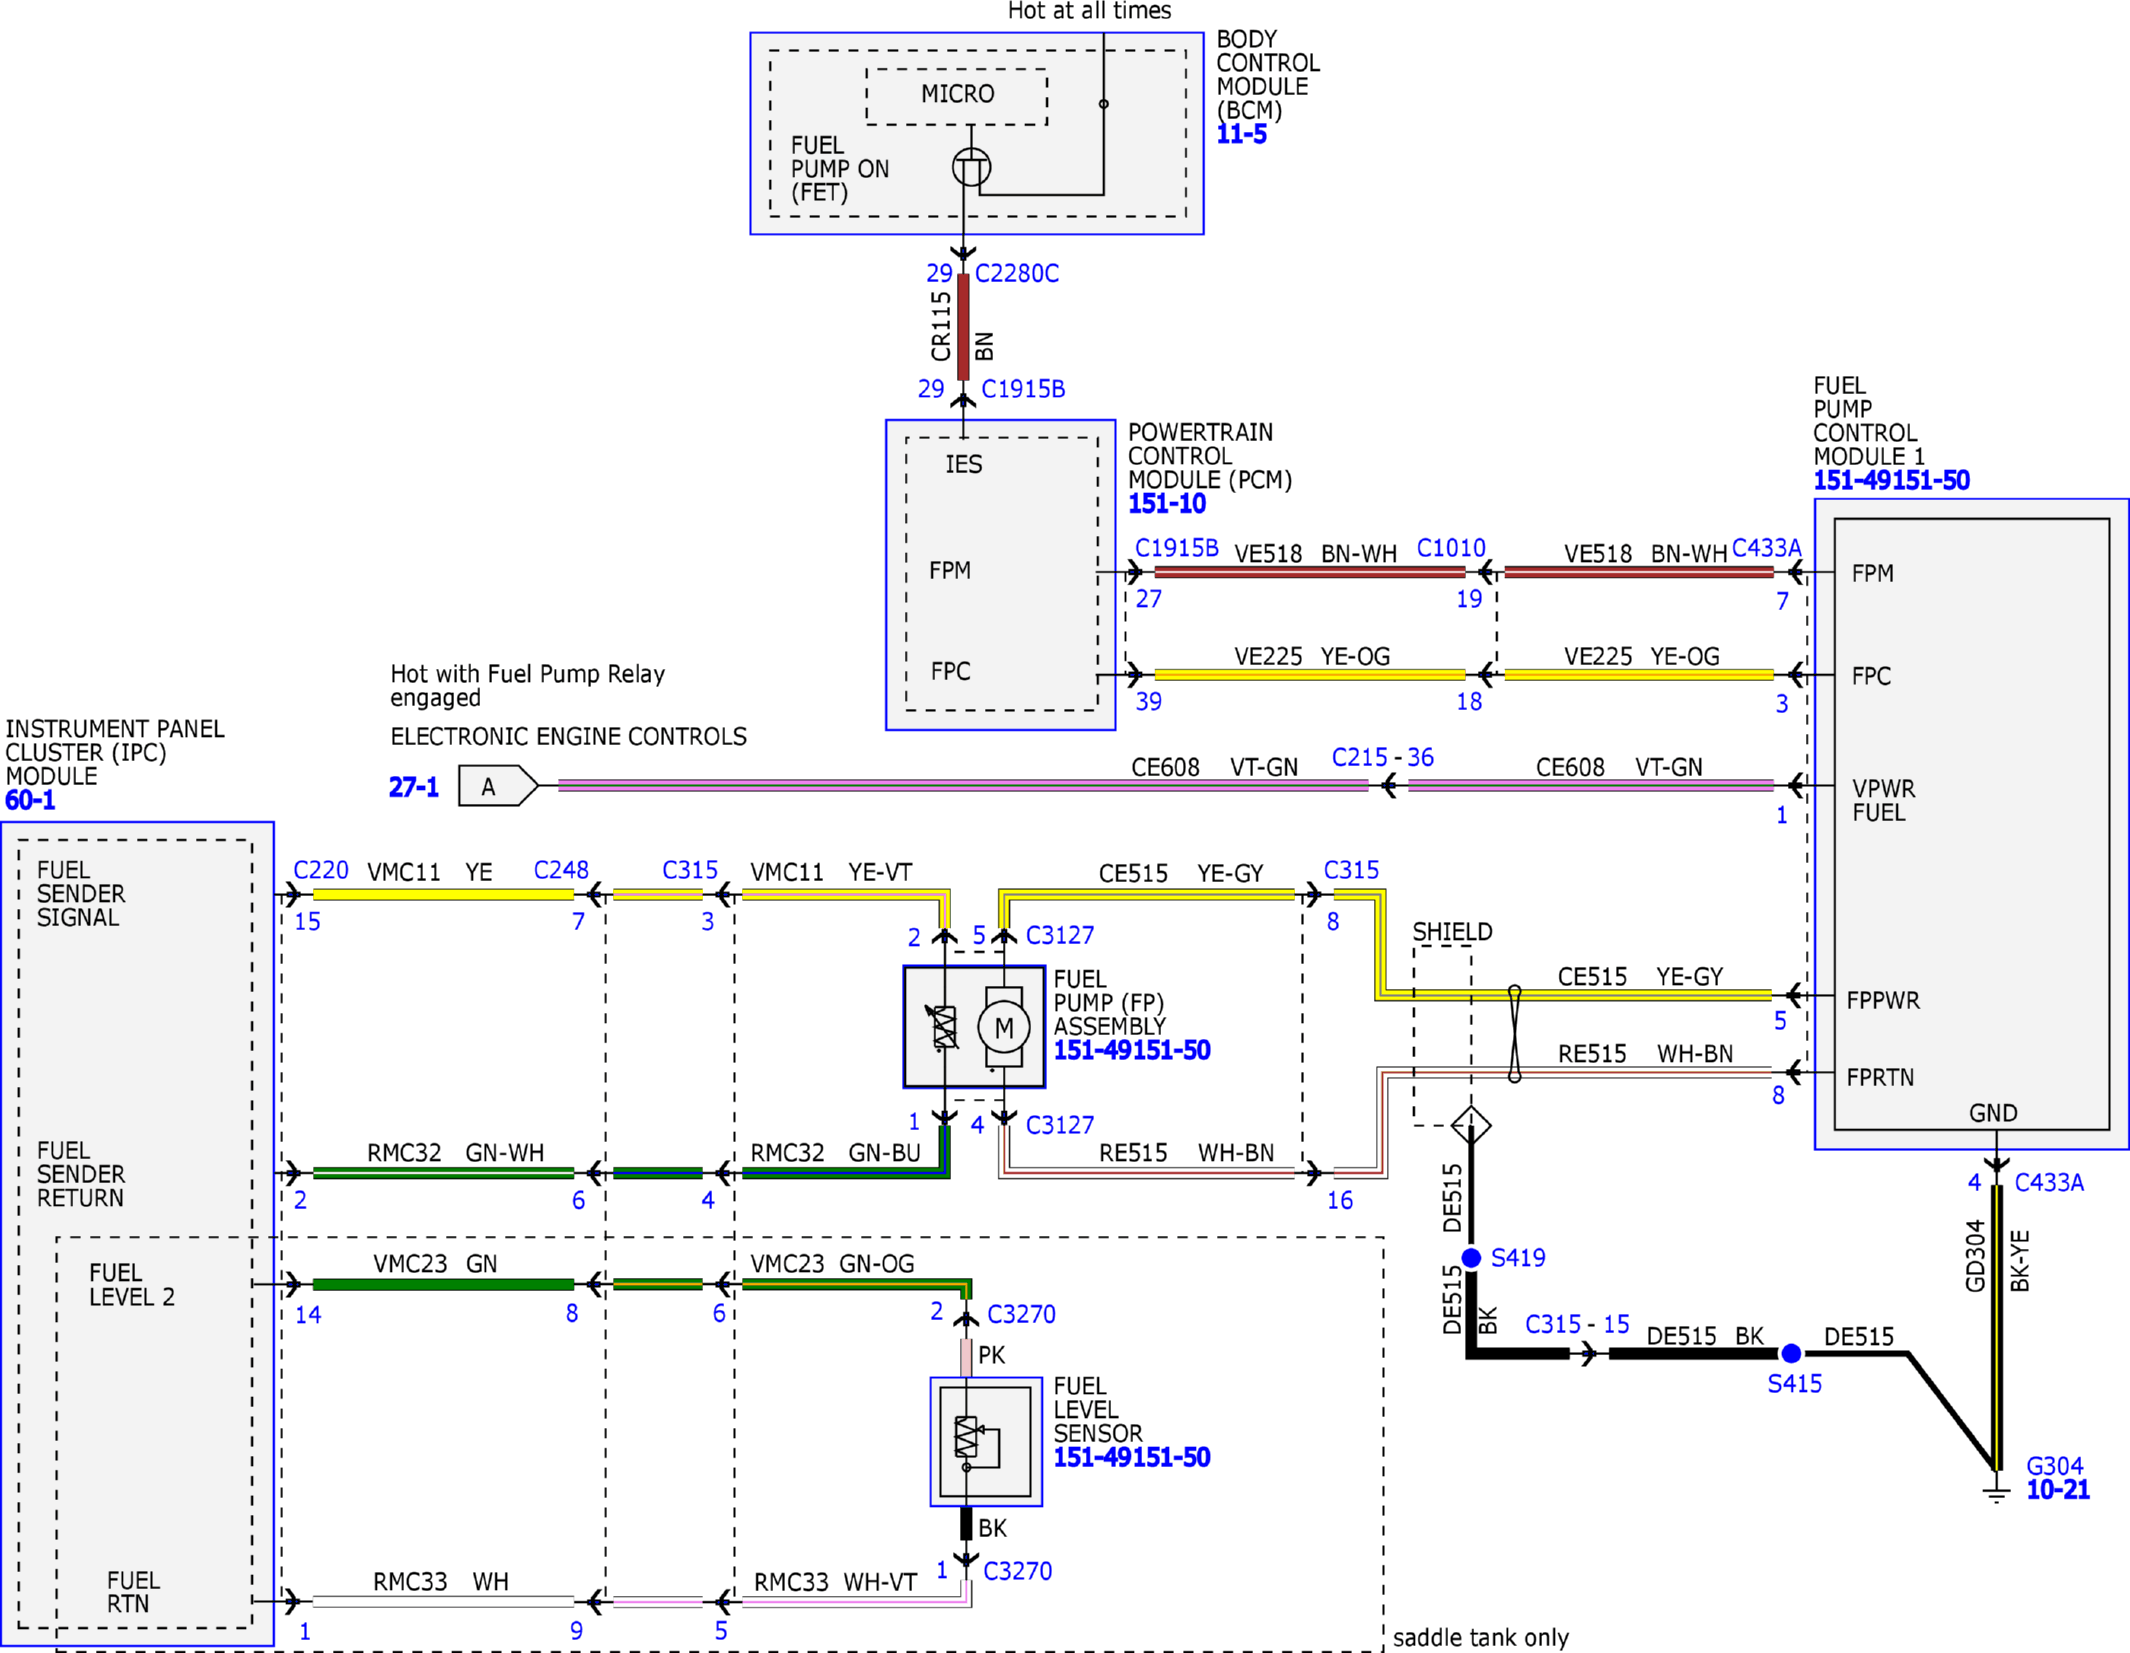Click the 'Hot at all times' text
This screenshot has height=1653, width=2130.
click(x=1089, y=11)
